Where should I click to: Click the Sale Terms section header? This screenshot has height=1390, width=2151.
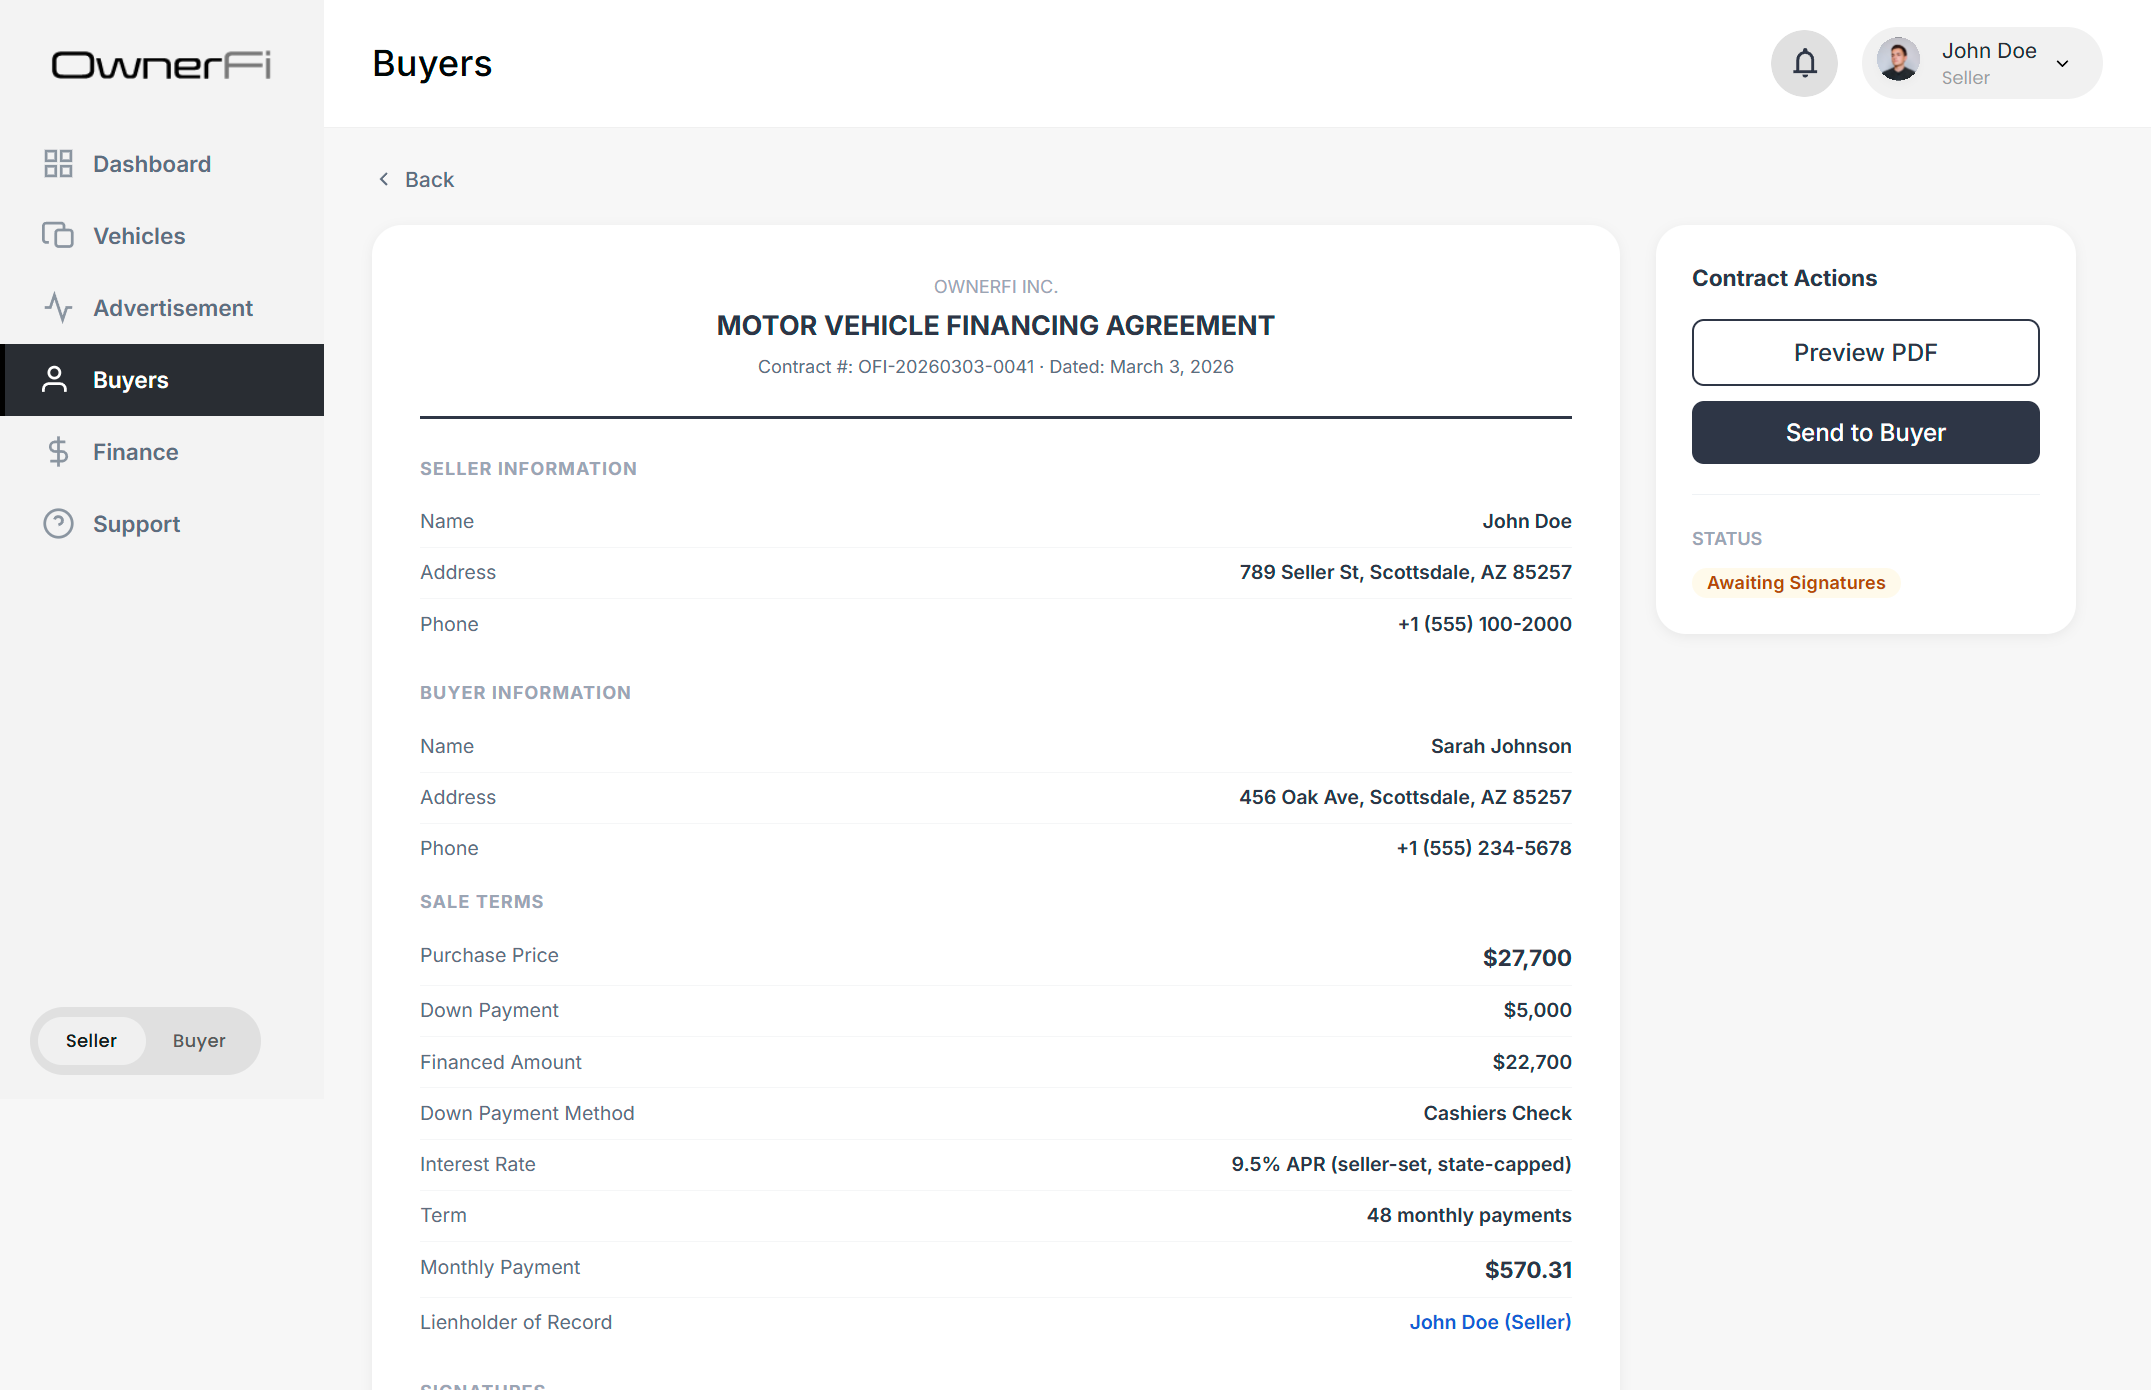[482, 902]
